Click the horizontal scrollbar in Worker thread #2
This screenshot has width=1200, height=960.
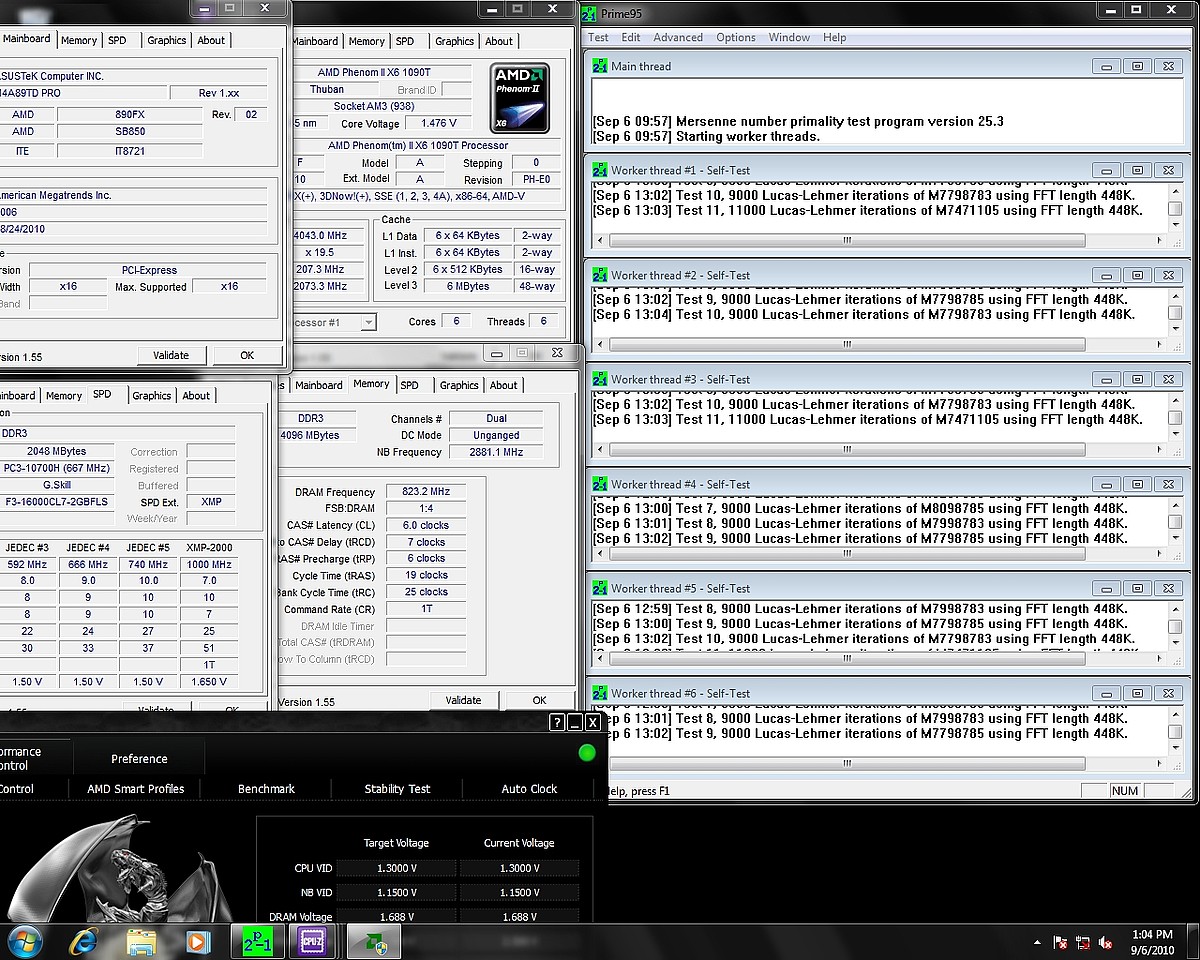click(847, 344)
